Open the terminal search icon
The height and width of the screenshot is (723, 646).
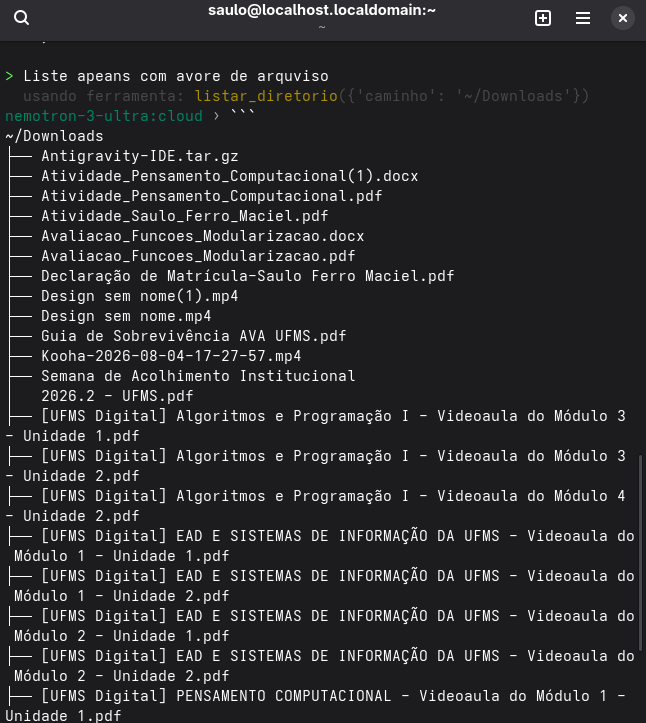coord(21,18)
